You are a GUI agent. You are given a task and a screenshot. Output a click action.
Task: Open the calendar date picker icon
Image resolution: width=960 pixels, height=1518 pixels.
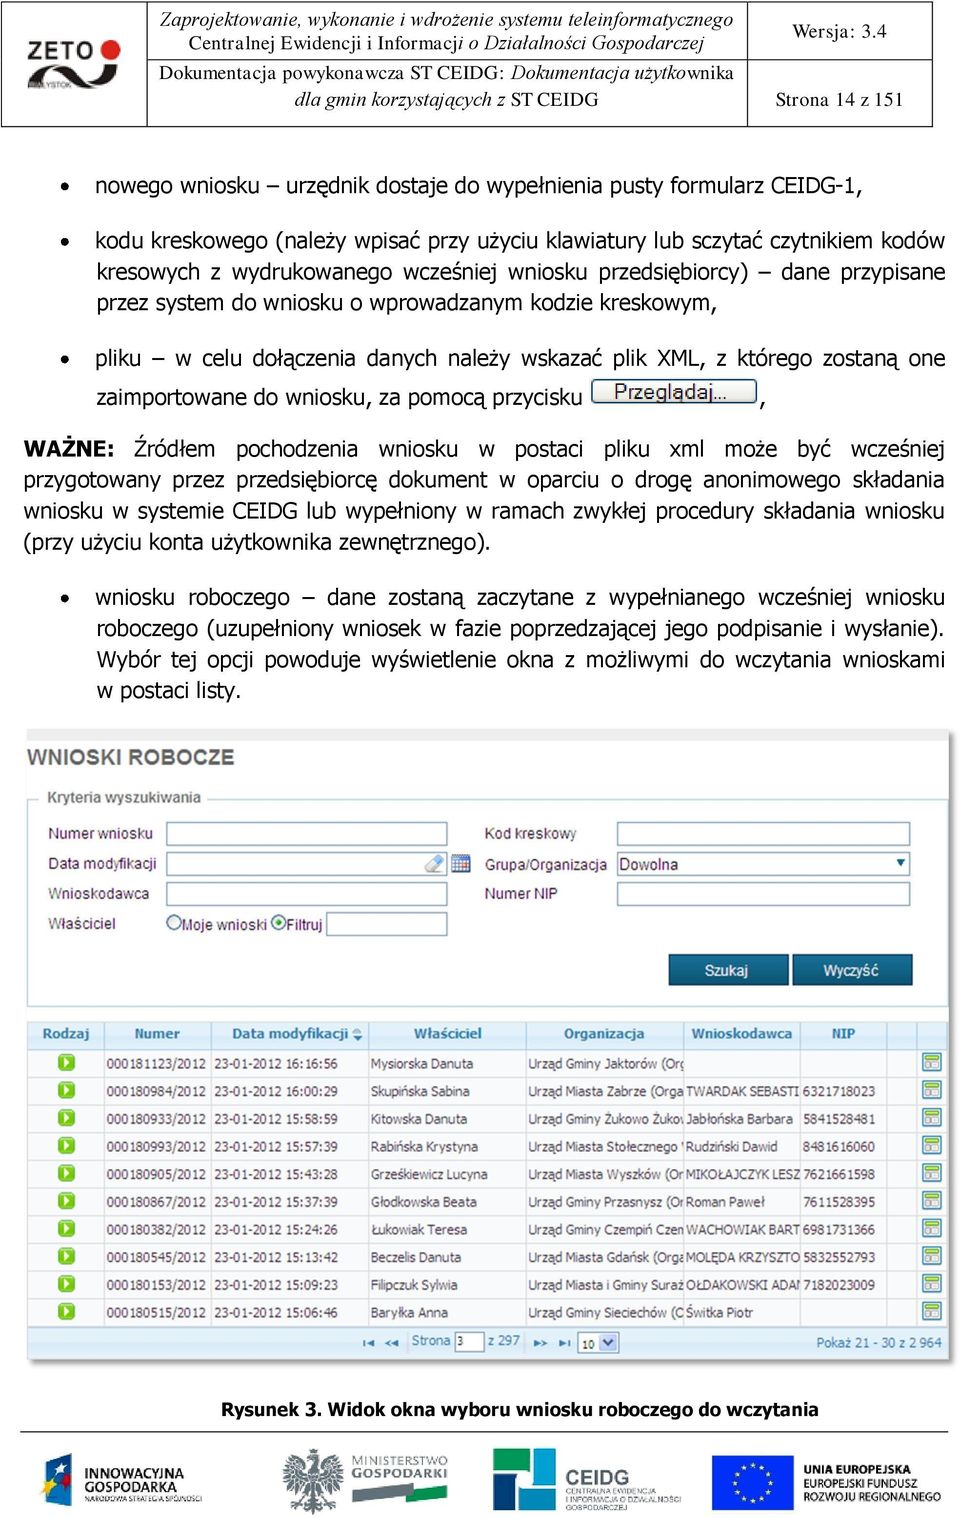(461, 863)
